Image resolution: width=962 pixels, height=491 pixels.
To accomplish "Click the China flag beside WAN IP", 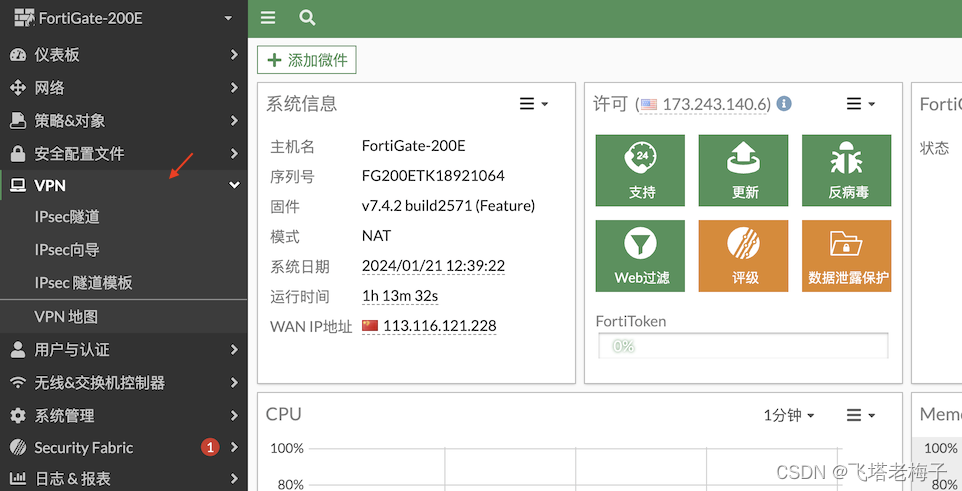I will point(370,326).
